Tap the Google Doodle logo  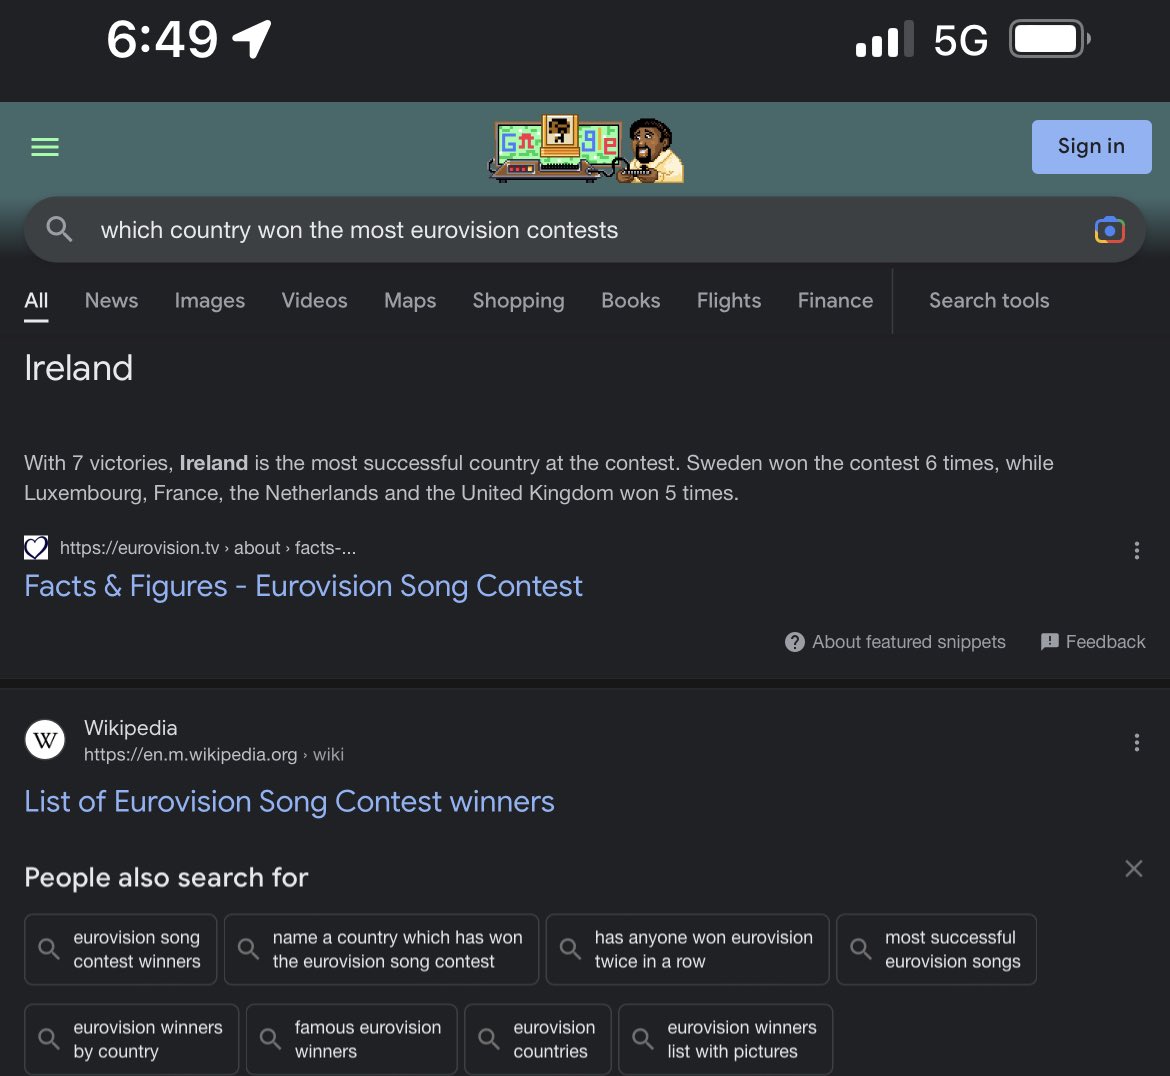pyautogui.click(x=586, y=148)
